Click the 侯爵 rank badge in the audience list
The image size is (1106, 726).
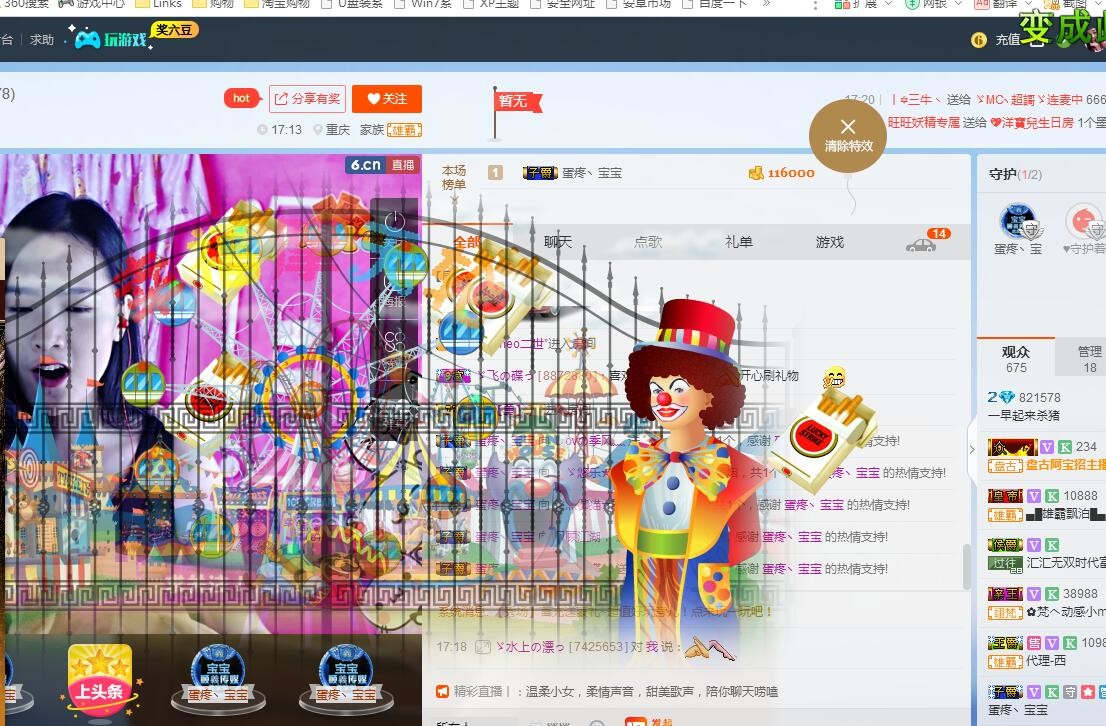pyautogui.click(x=1005, y=545)
